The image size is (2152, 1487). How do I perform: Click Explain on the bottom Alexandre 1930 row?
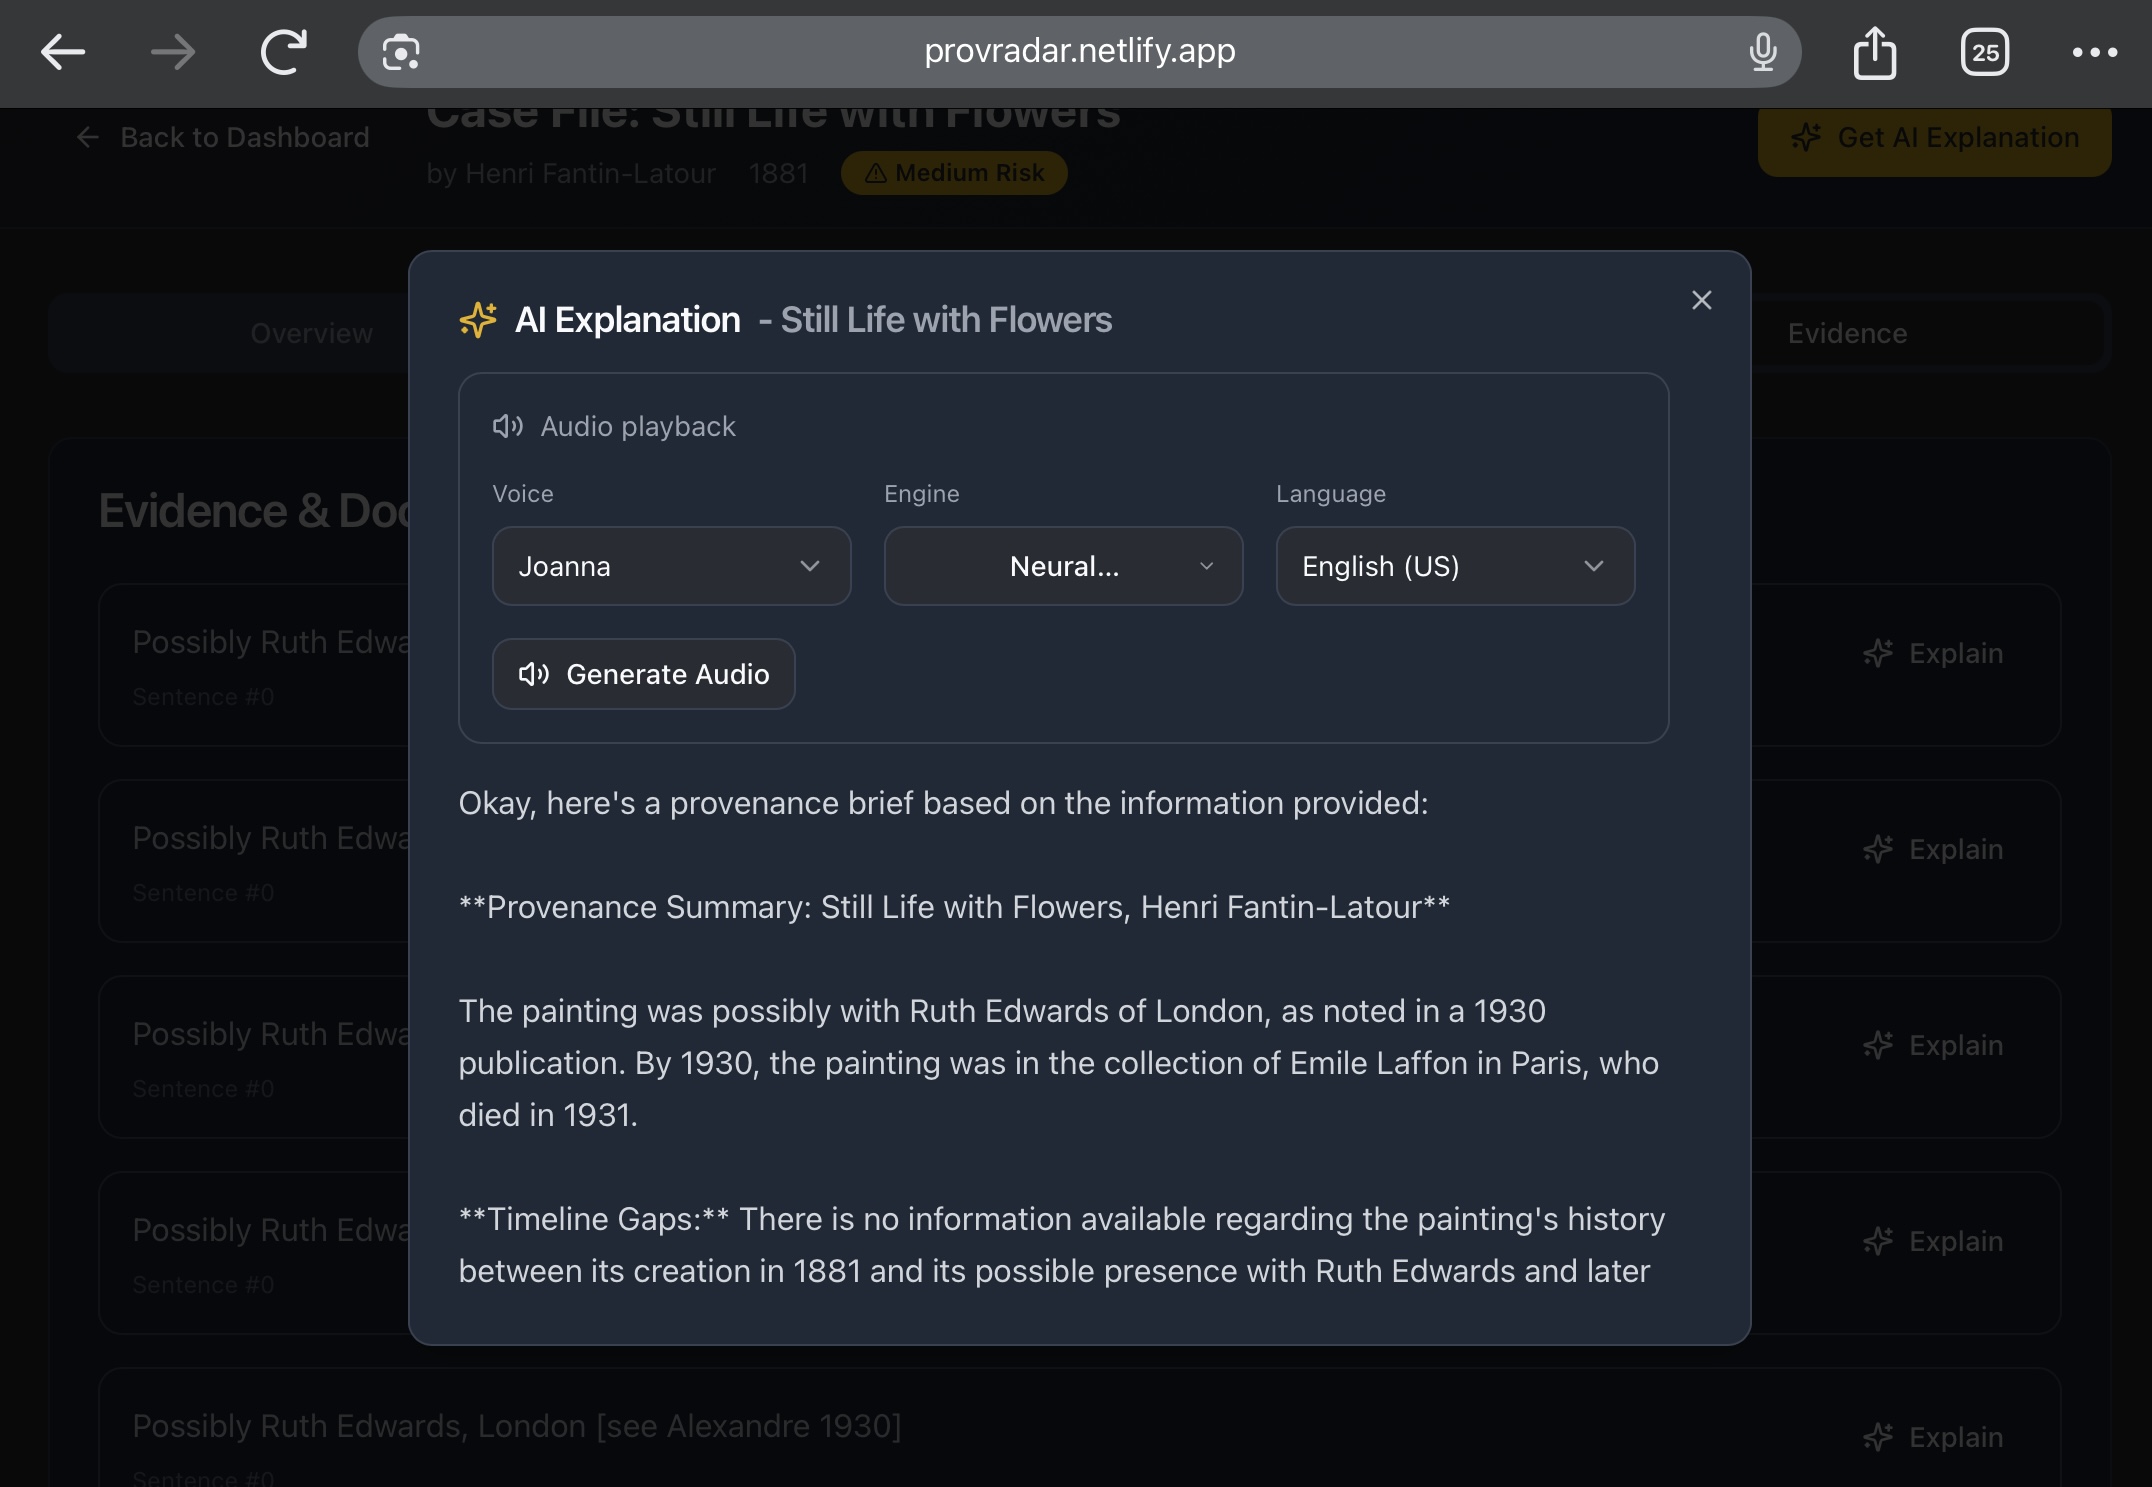click(x=1934, y=1437)
